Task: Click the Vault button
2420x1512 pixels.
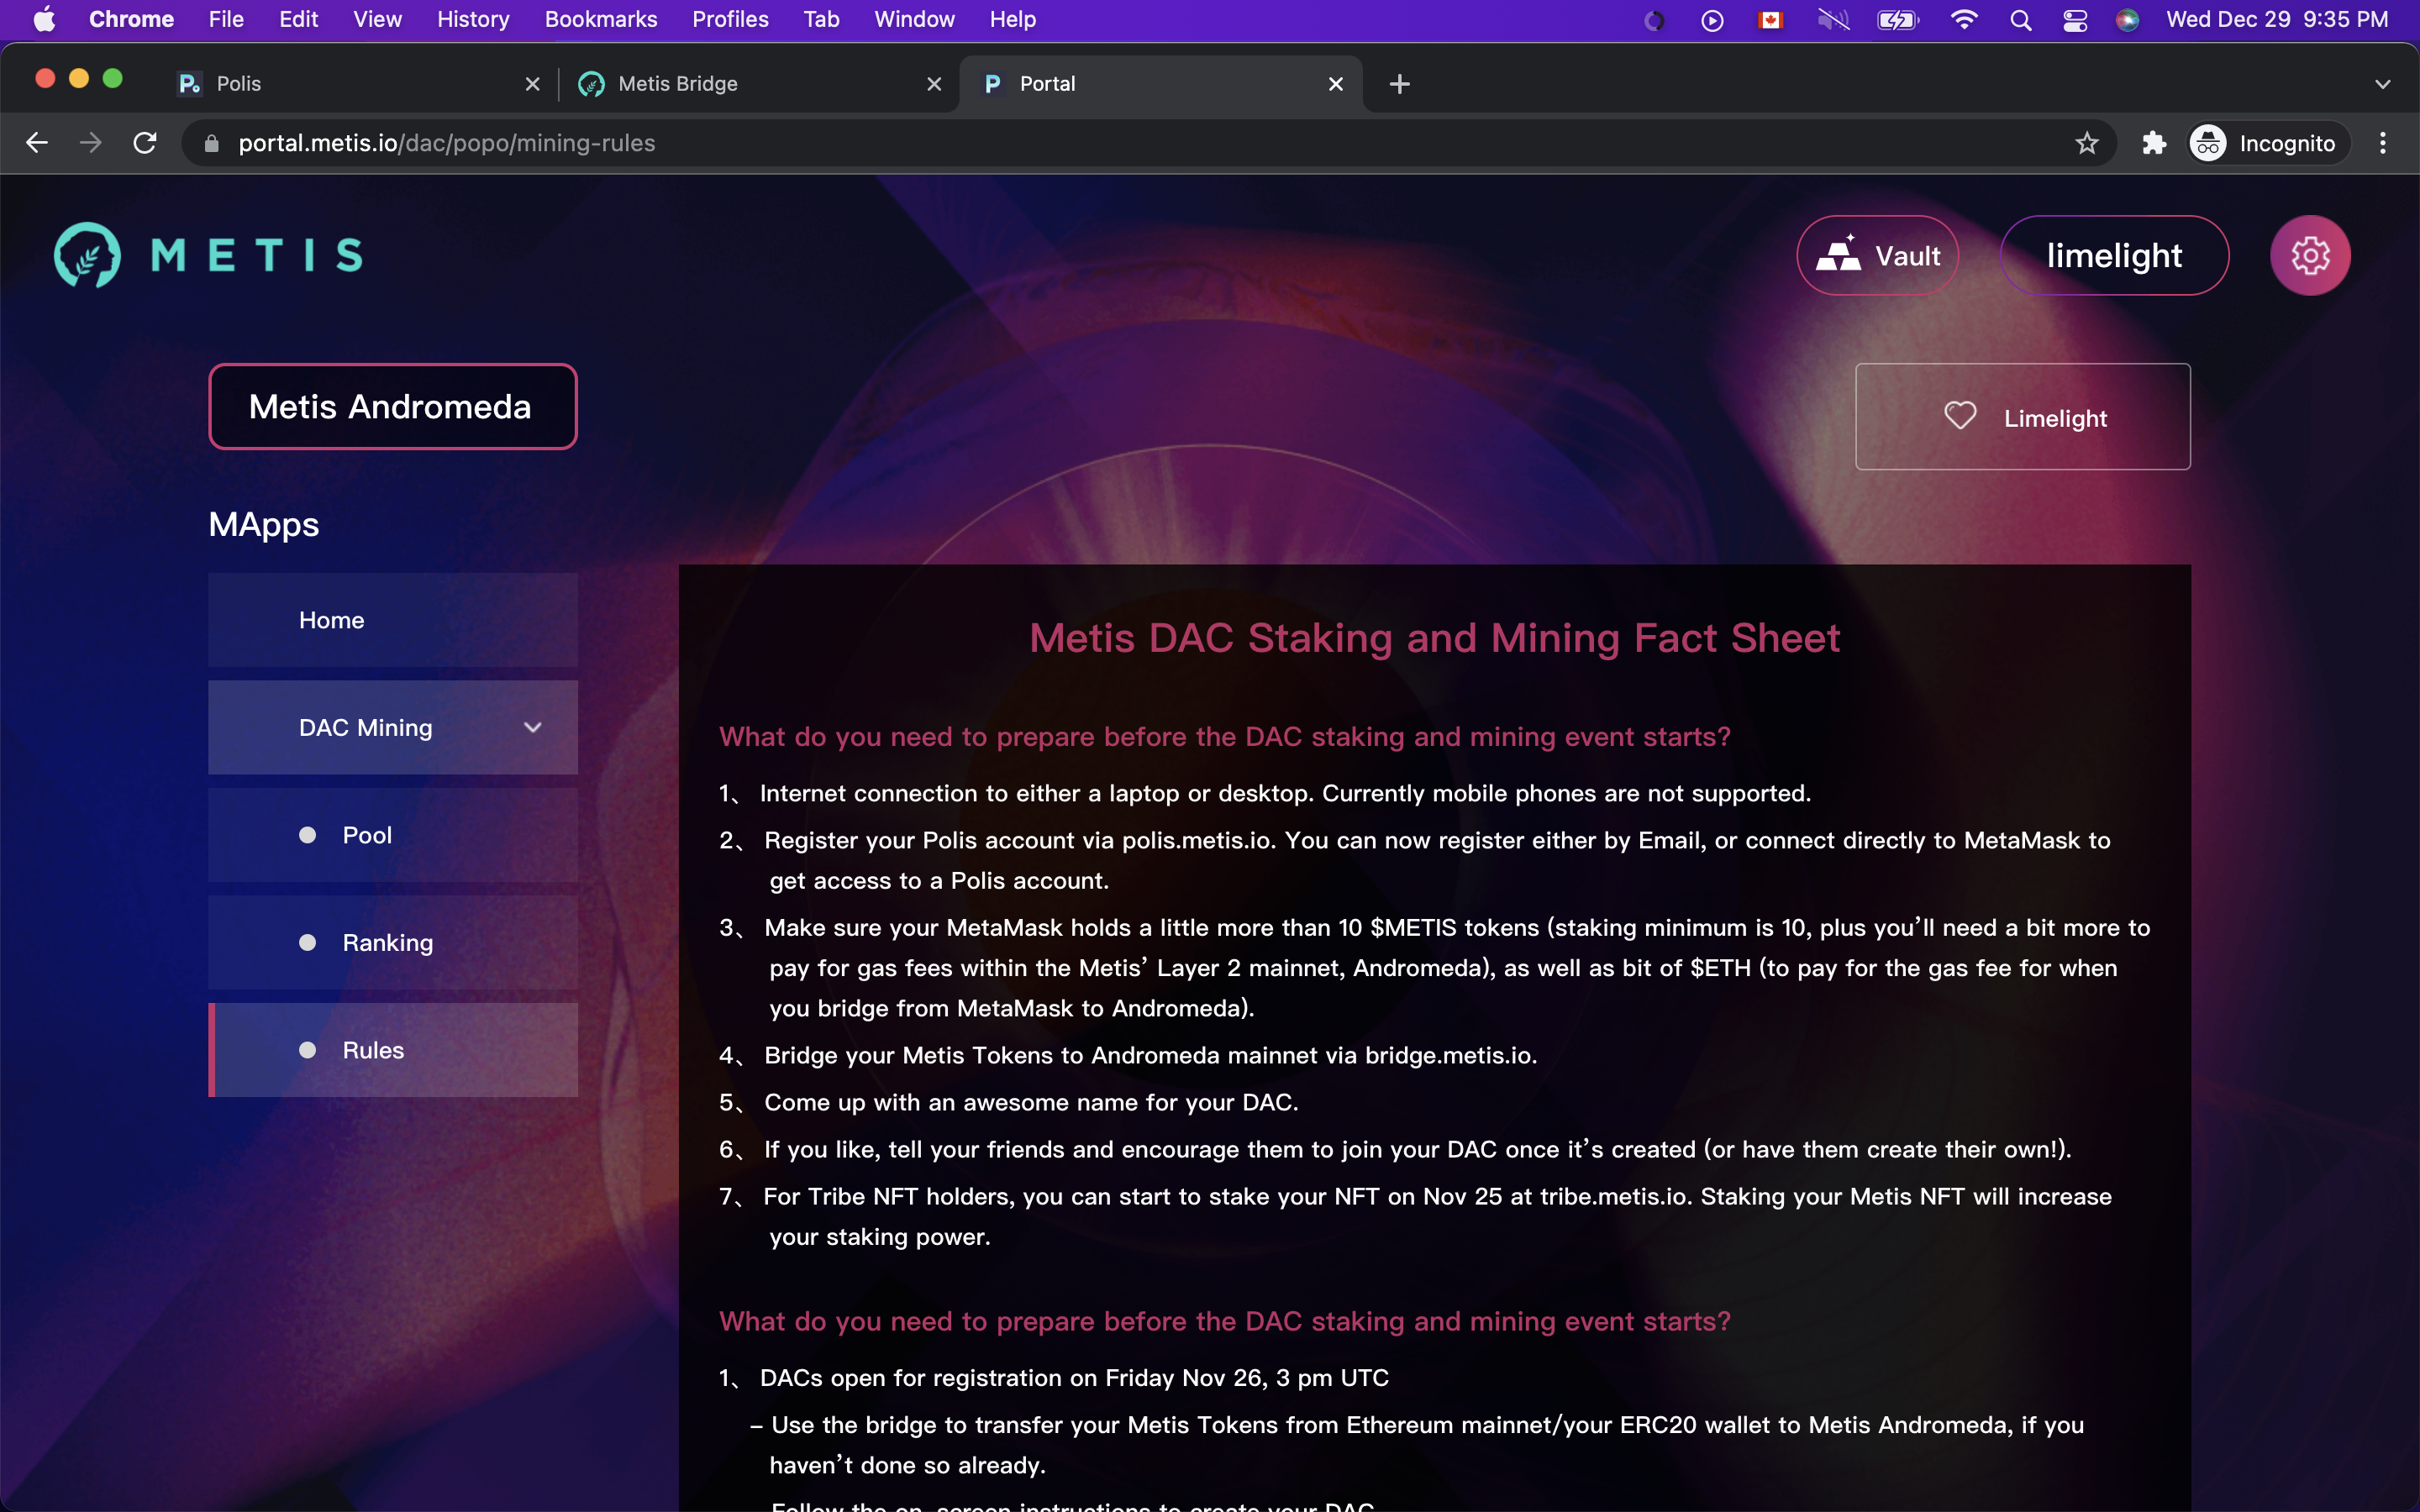Action: pyautogui.click(x=1877, y=256)
